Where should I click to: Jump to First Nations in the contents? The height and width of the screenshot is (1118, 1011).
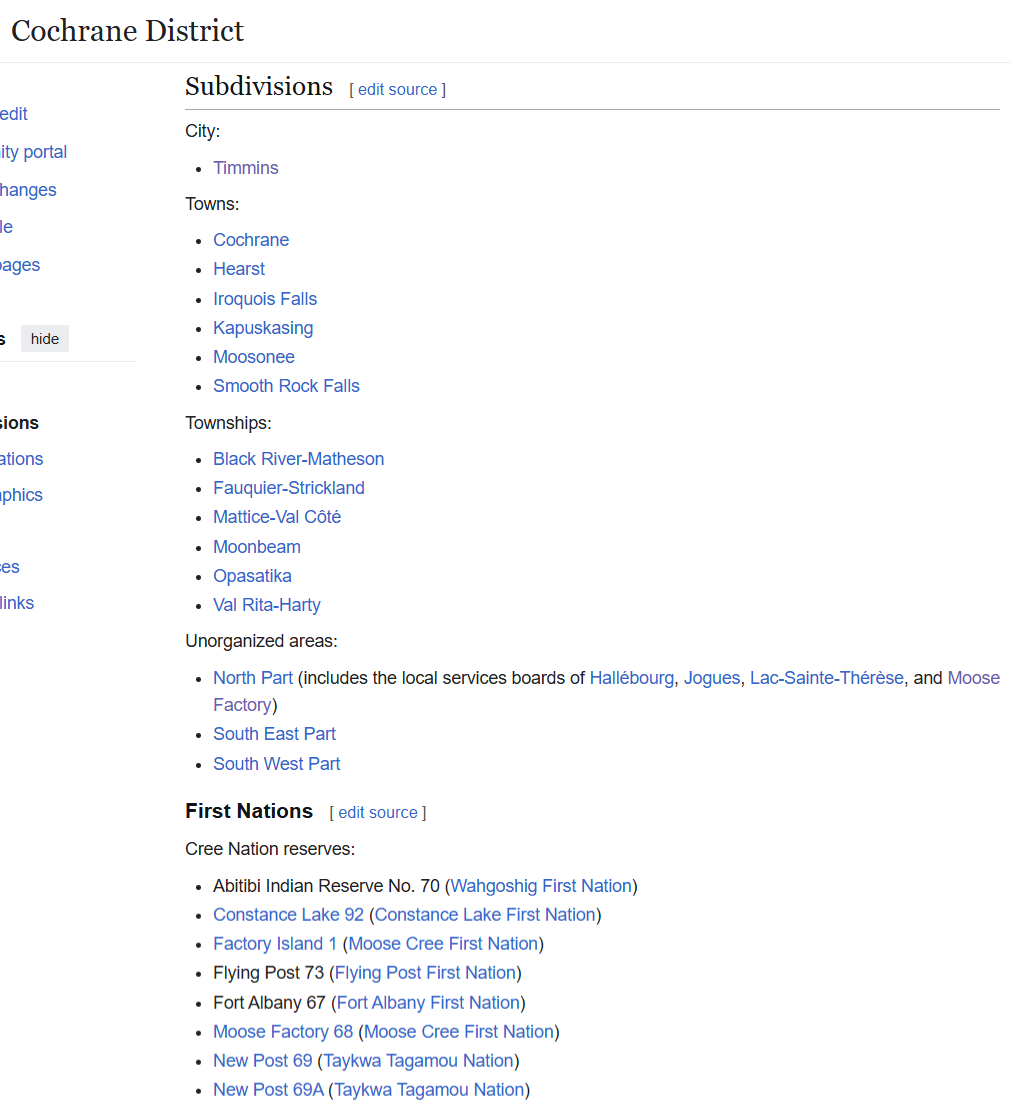click(21, 458)
